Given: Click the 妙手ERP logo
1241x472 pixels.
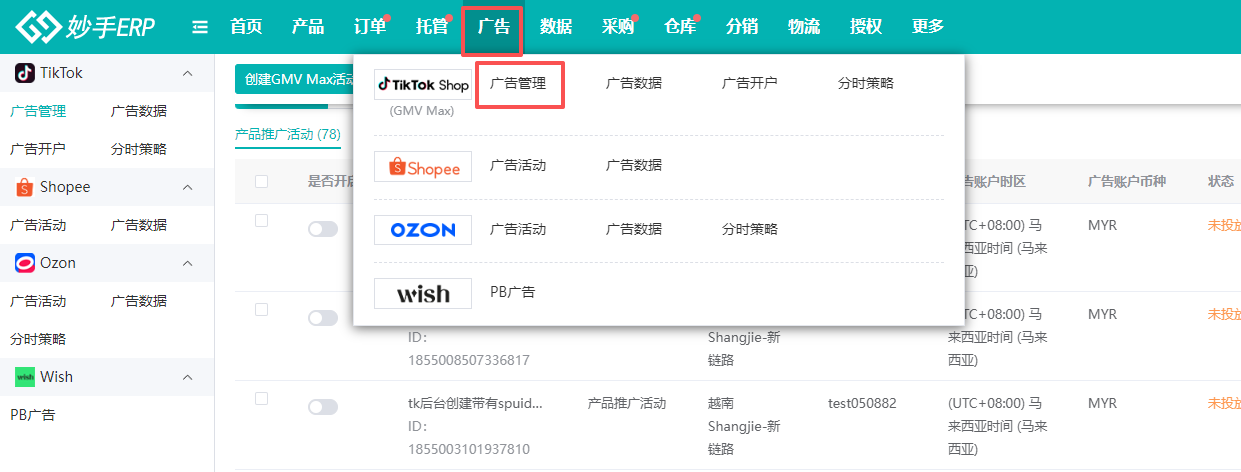Looking at the screenshot, I should click(86, 27).
